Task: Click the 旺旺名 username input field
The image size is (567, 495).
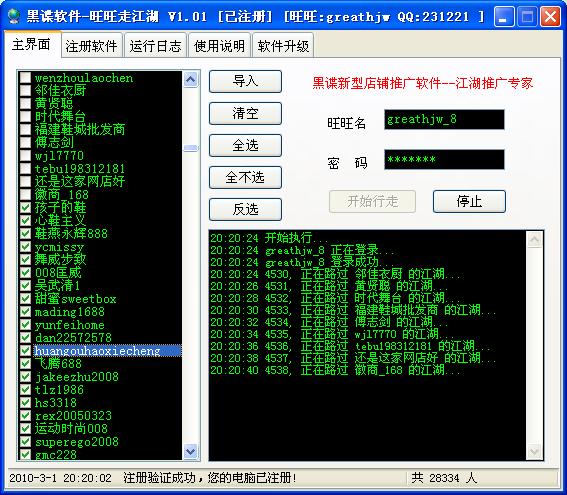Action: 444,119
